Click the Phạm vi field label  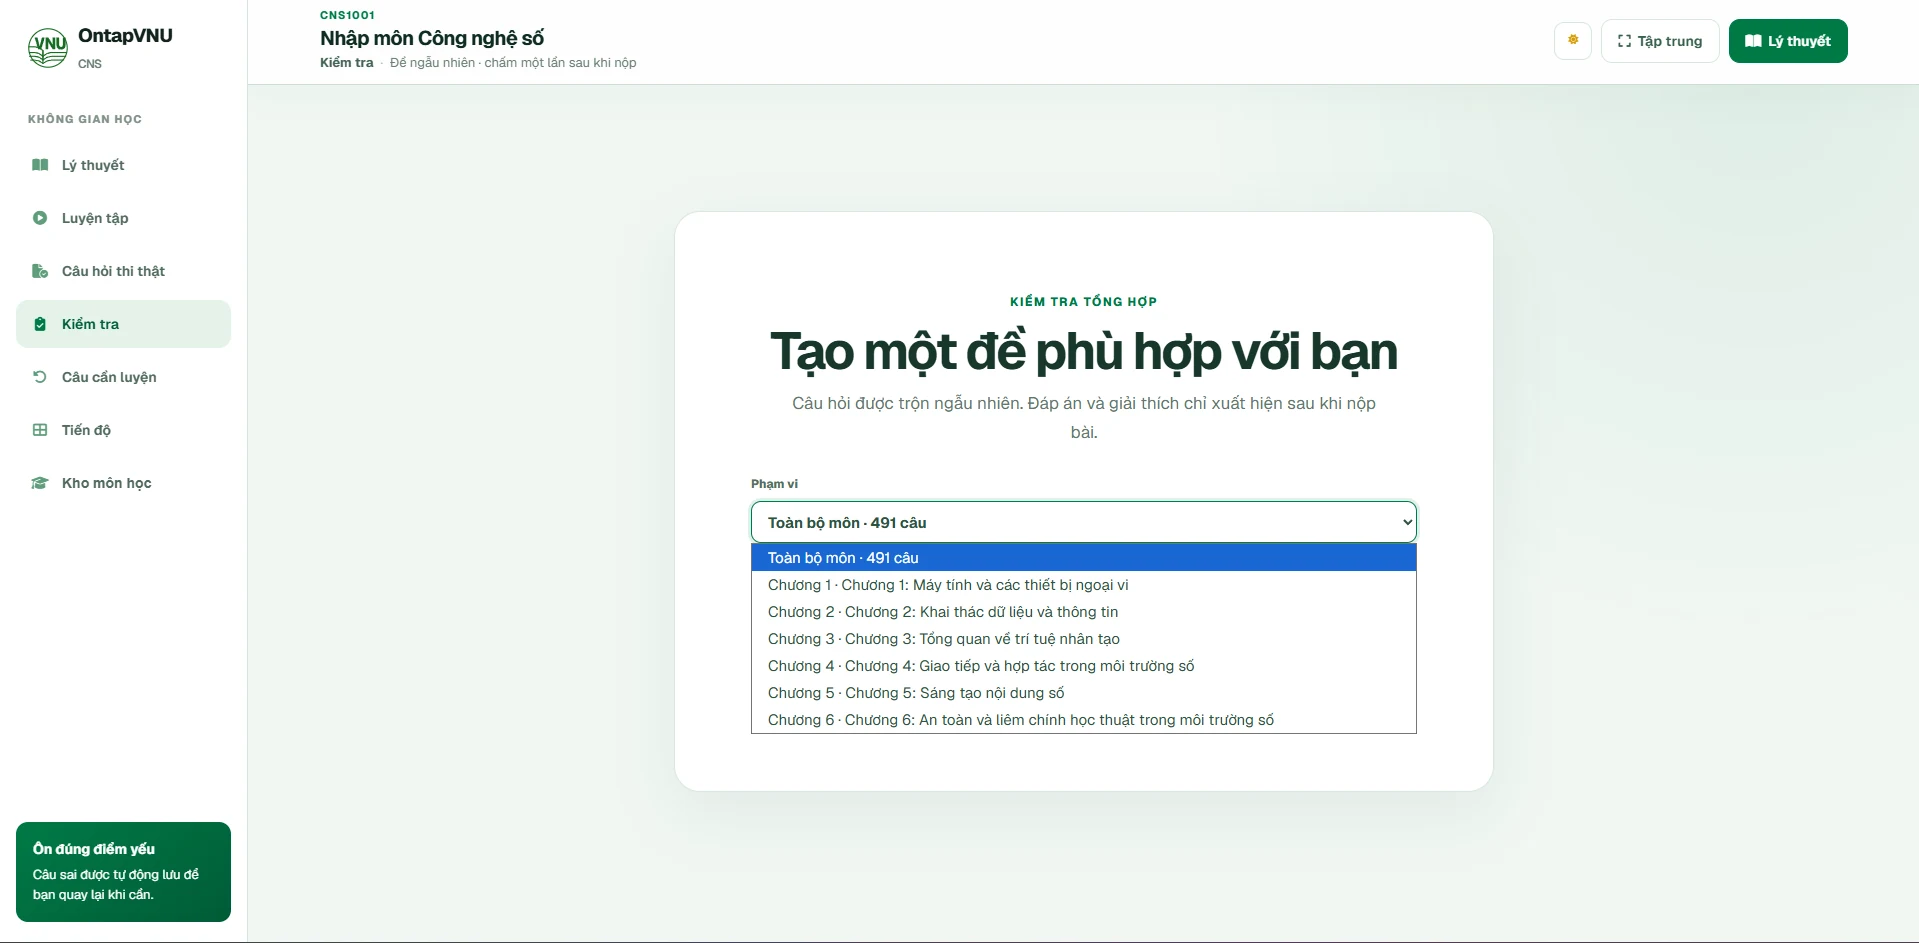774,484
